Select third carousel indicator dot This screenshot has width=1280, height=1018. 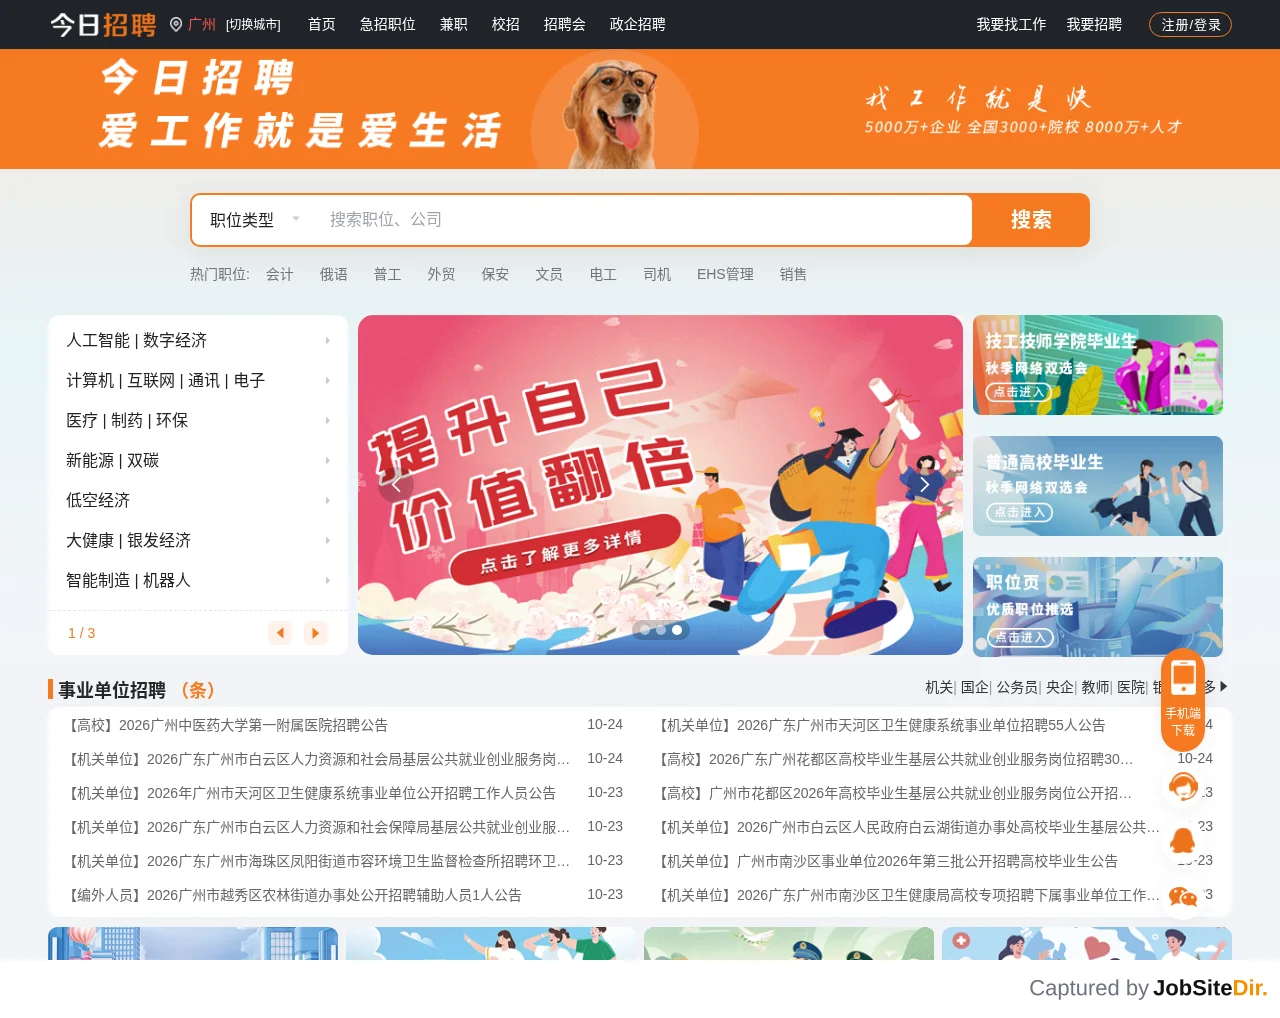pyautogui.click(x=677, y=630)
